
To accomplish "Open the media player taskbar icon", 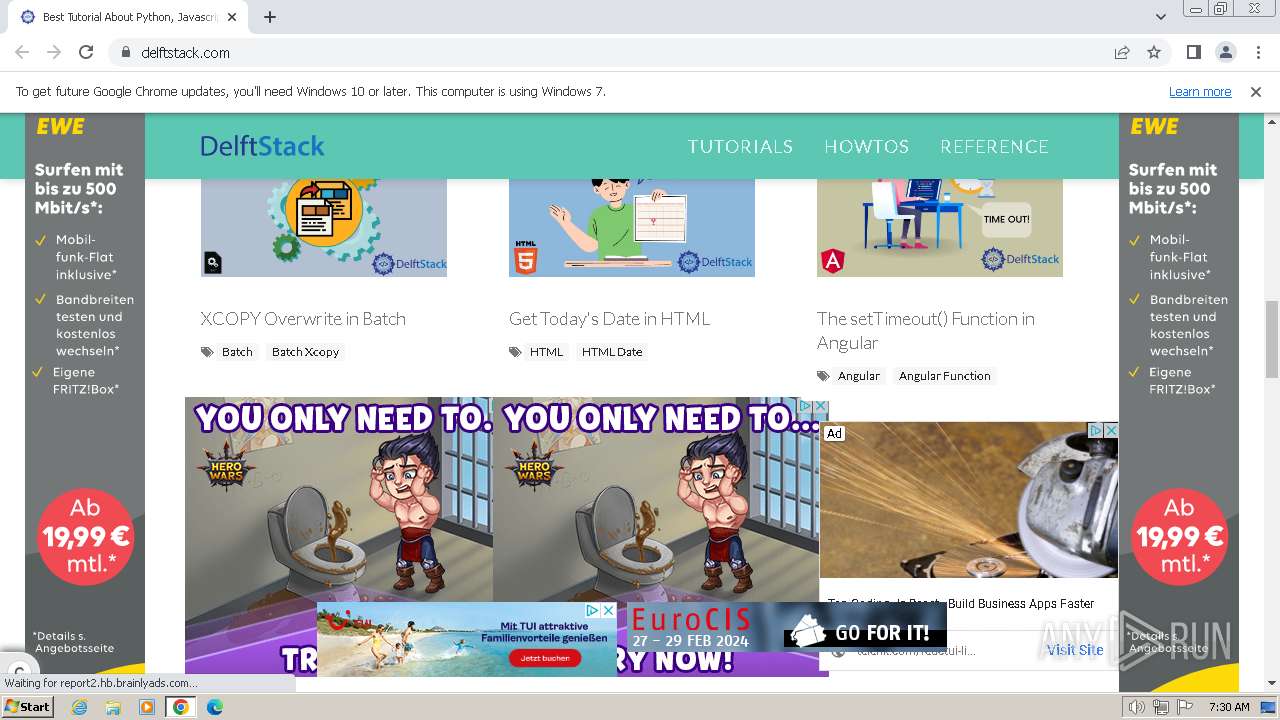I will point(147,707).
